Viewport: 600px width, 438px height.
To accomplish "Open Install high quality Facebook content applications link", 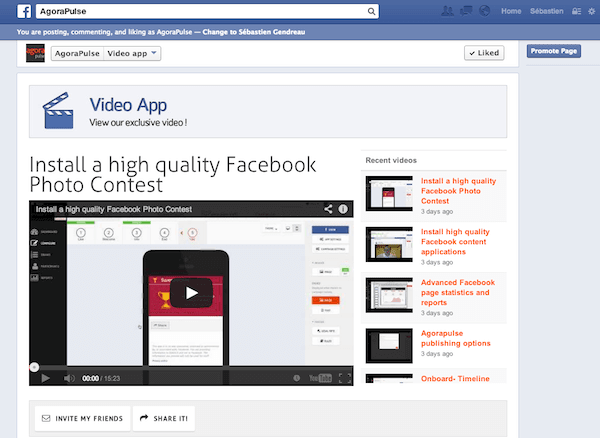I will pyautogui.click(x=455, y=242).
